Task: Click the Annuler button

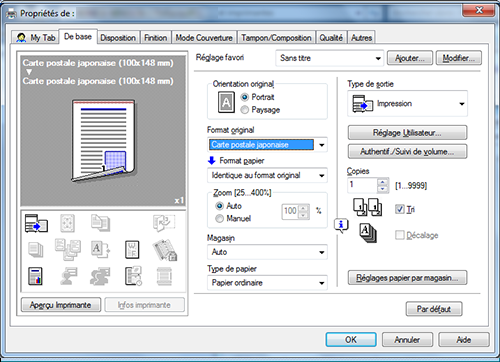Action: click(407, 340)
